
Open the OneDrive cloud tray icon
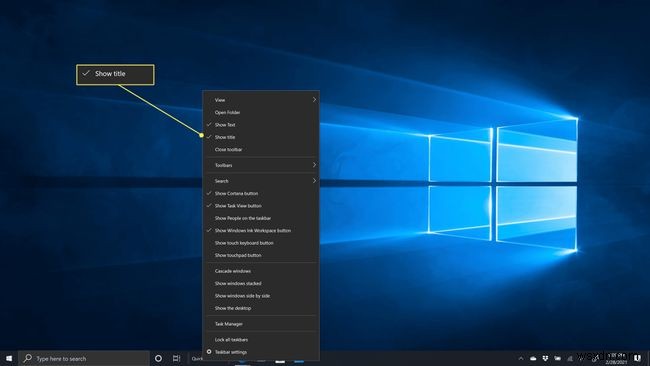point(533,359)
